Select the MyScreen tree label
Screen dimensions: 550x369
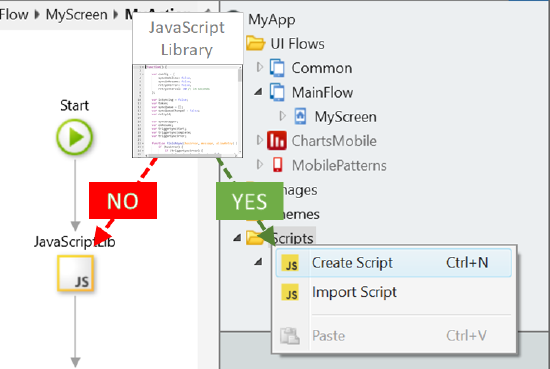[x=346, y=117]
